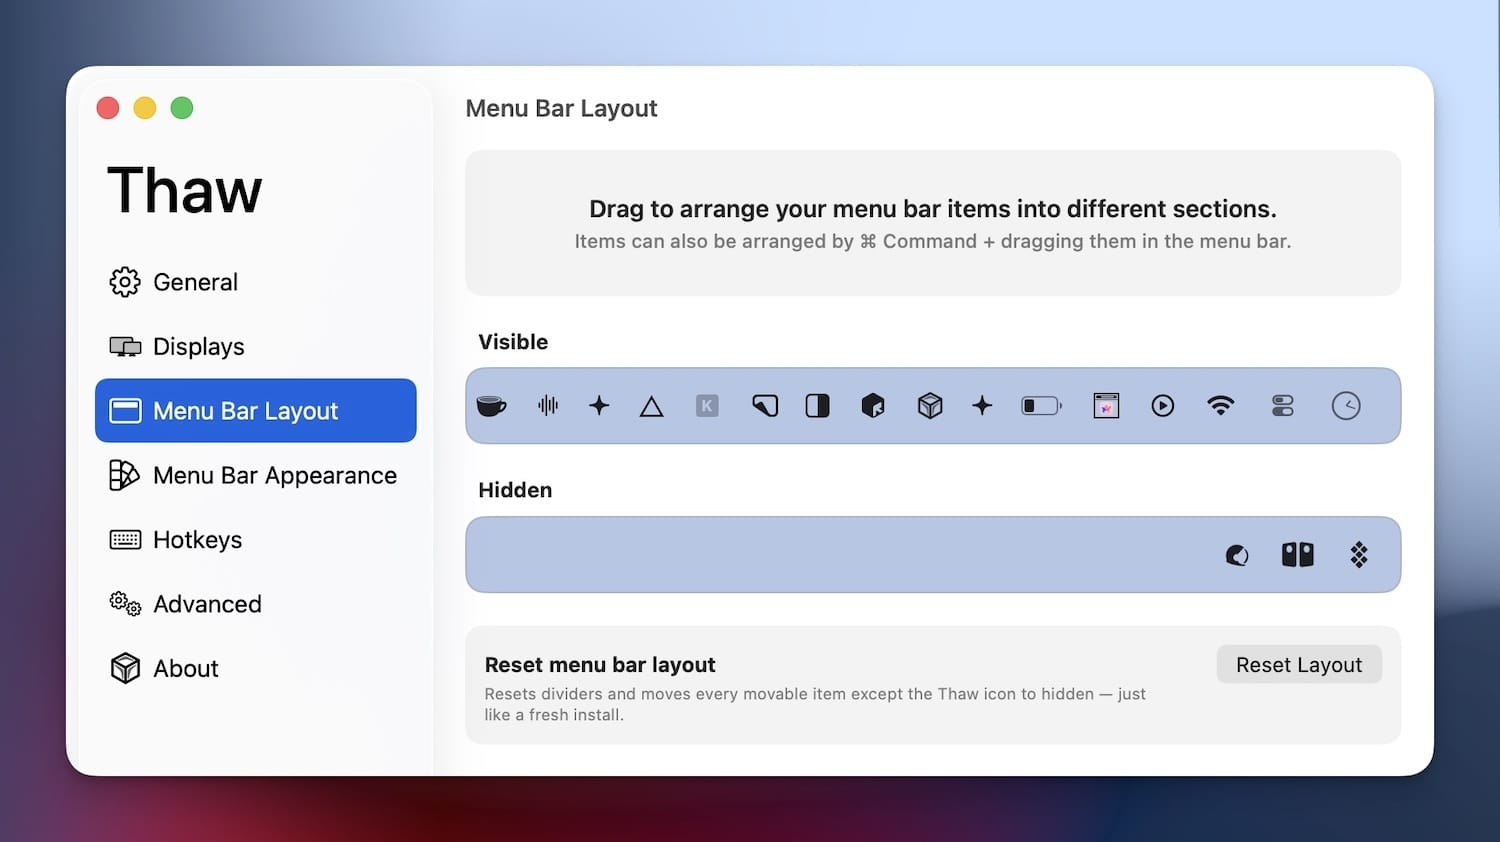The image size is (1500, 842).
Task: Click the Visible section label
Action: pos(513,342)
